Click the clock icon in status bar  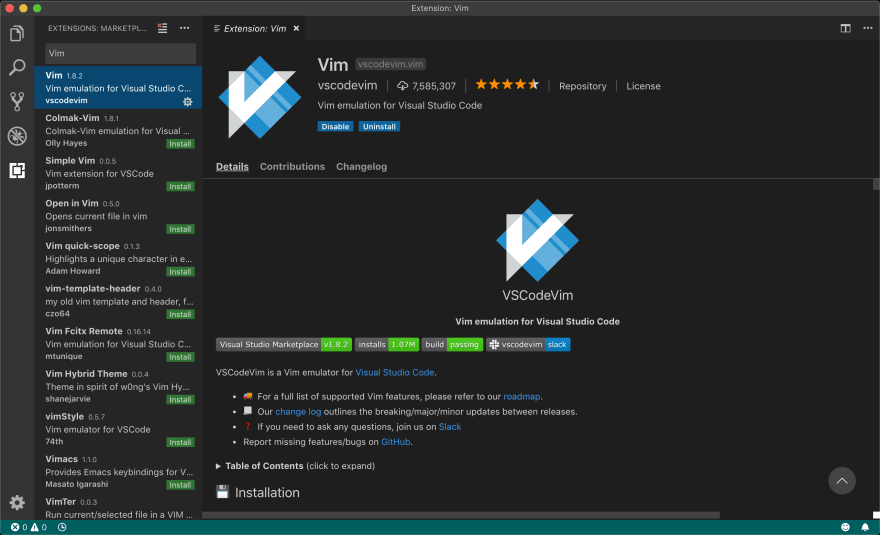62,527
